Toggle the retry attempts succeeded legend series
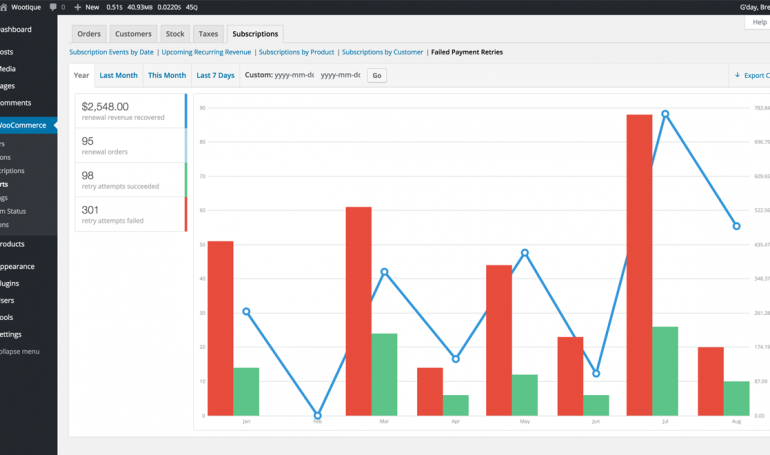 click(x=130, y=179)
